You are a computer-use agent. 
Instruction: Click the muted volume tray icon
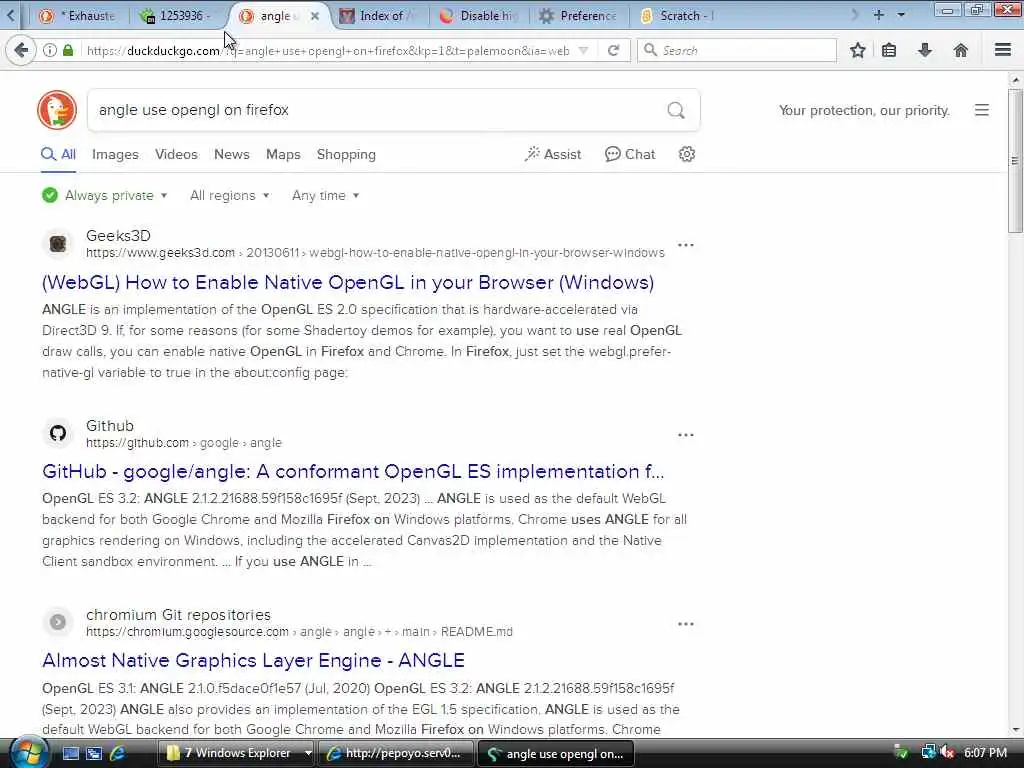tap(948, 753)
